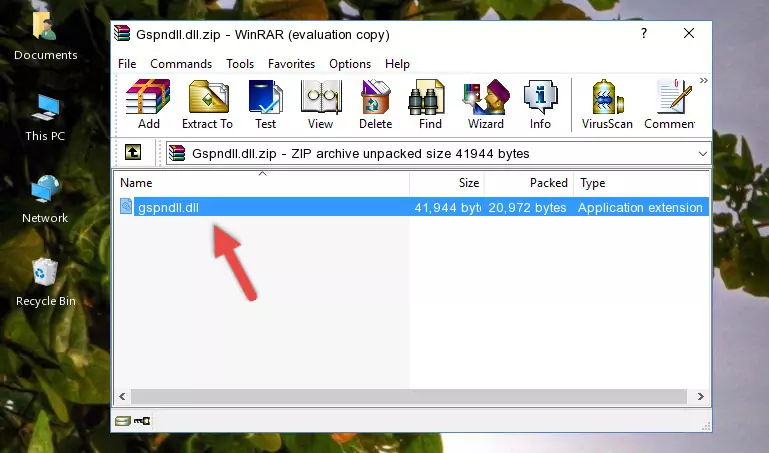Select the gspndll.dll file name
The width and height of the screenshot is (769, 453).
pyautogui.click(x=168, y=207)
